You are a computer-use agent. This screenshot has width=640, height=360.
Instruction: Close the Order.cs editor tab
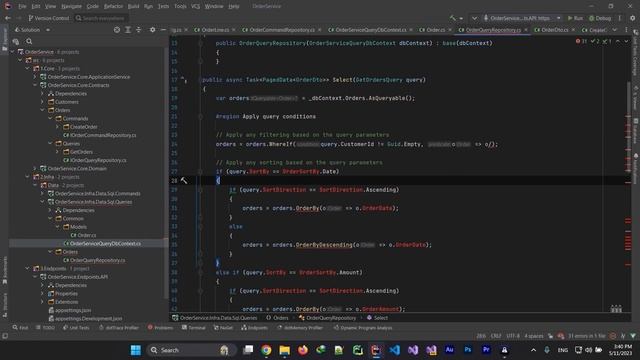pos(450,30)
